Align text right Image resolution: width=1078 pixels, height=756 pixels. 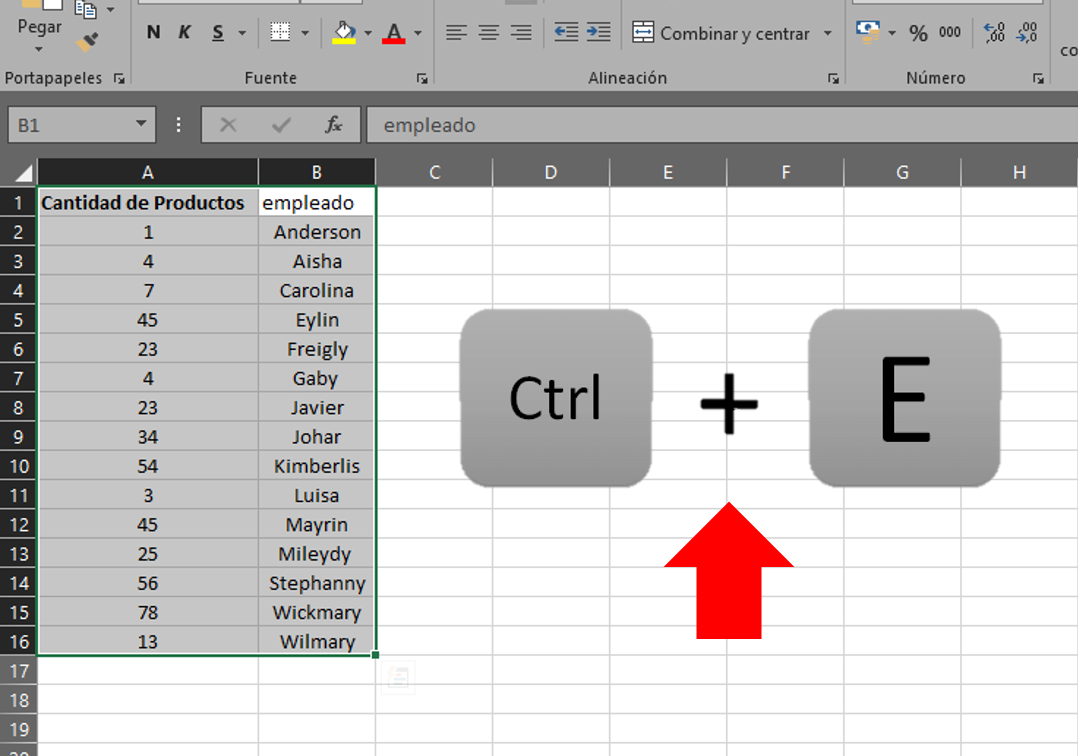[x=521, y=32]
